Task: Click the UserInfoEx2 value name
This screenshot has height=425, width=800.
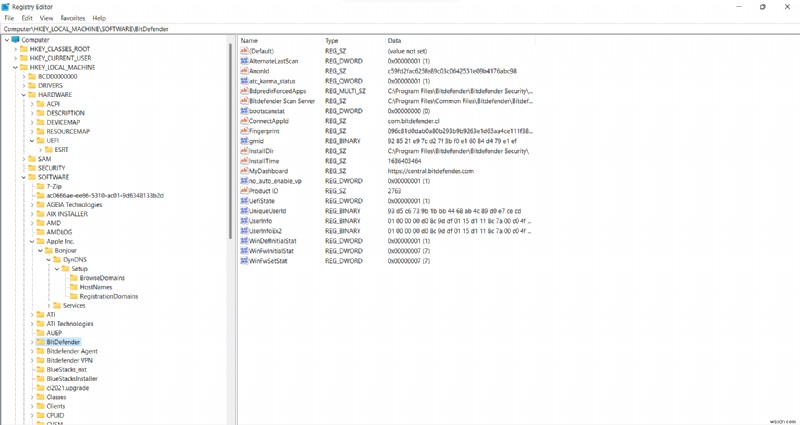Action: (x=265, y=231)
